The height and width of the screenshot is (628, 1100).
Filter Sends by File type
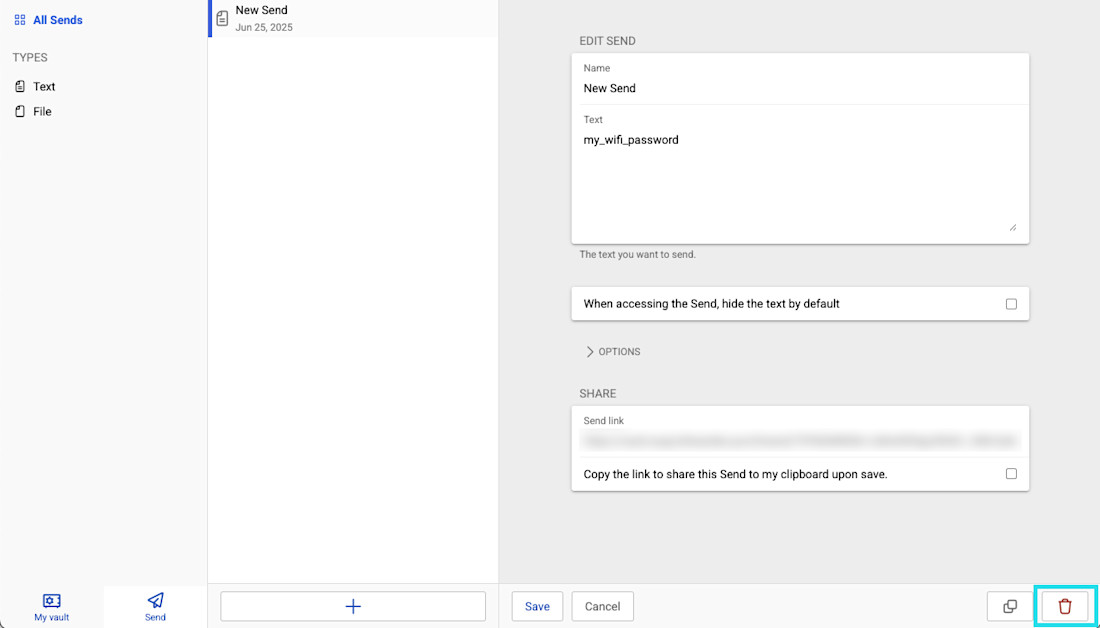tap(42, 112)
